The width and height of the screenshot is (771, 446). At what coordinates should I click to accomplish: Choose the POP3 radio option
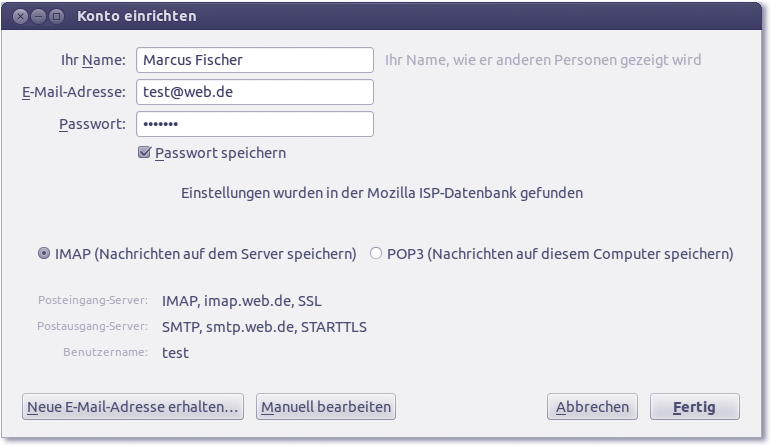pyautogui.click(x=377, y=254)
